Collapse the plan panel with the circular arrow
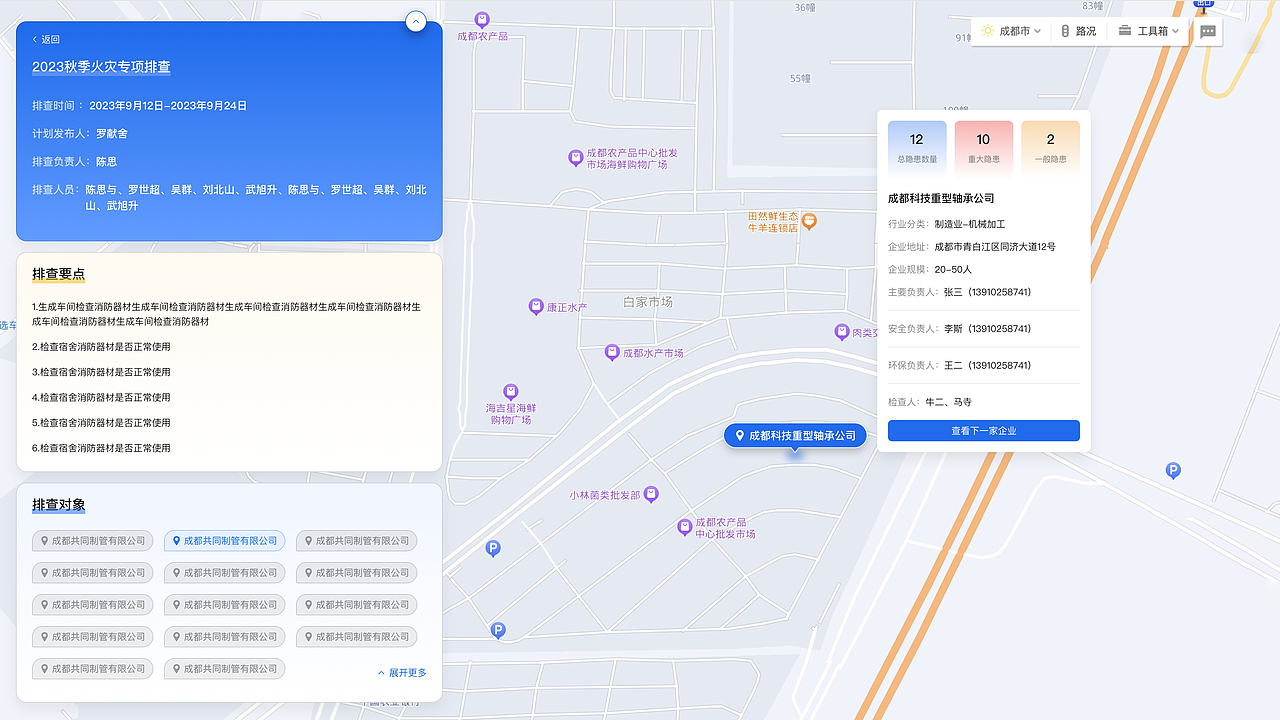Image resolution: width=1280 pixels, height=720 pixels. pos(416,21)
